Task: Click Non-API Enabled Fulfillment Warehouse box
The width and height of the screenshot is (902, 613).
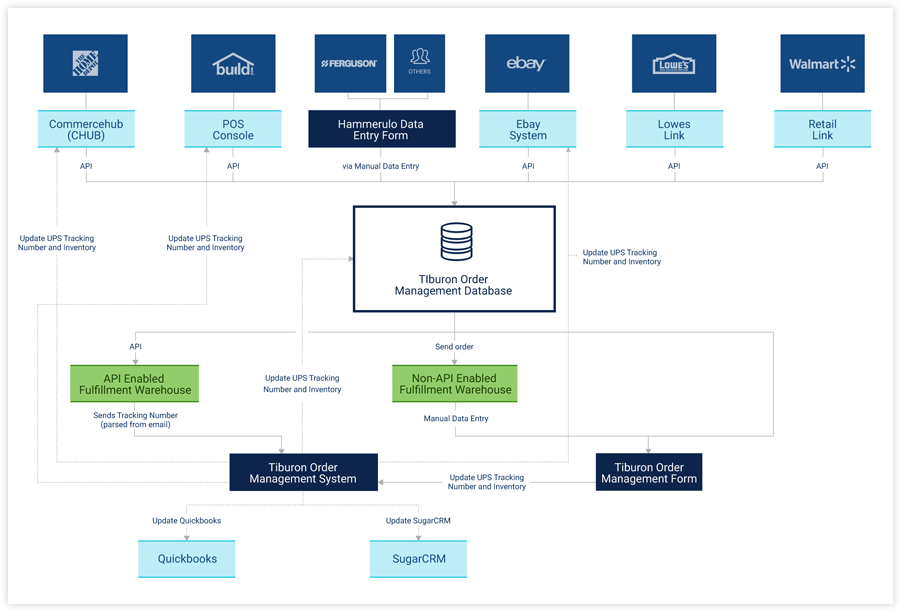Action: coord(454,384)
